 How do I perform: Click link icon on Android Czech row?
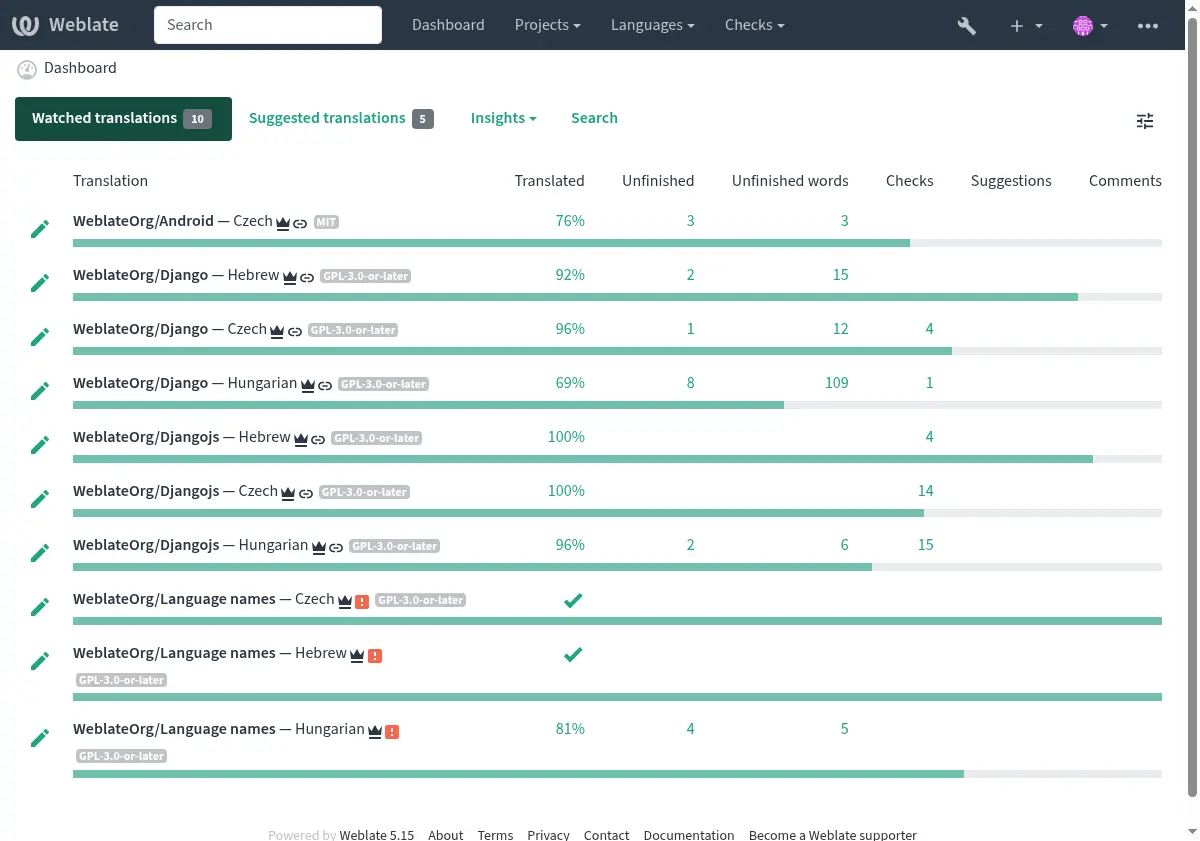coord(300,223)
